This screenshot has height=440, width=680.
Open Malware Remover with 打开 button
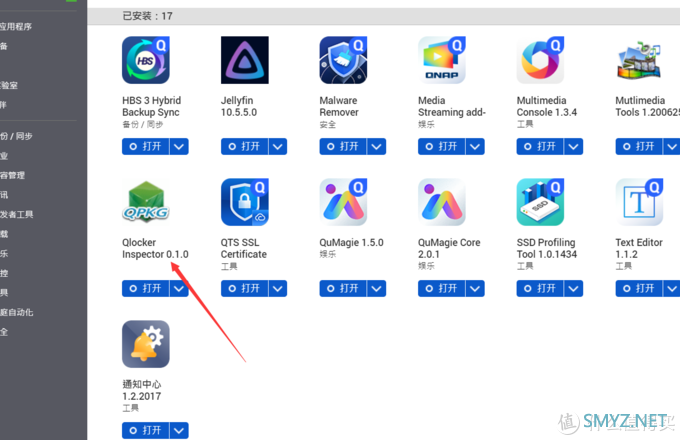tap(343, 147)
